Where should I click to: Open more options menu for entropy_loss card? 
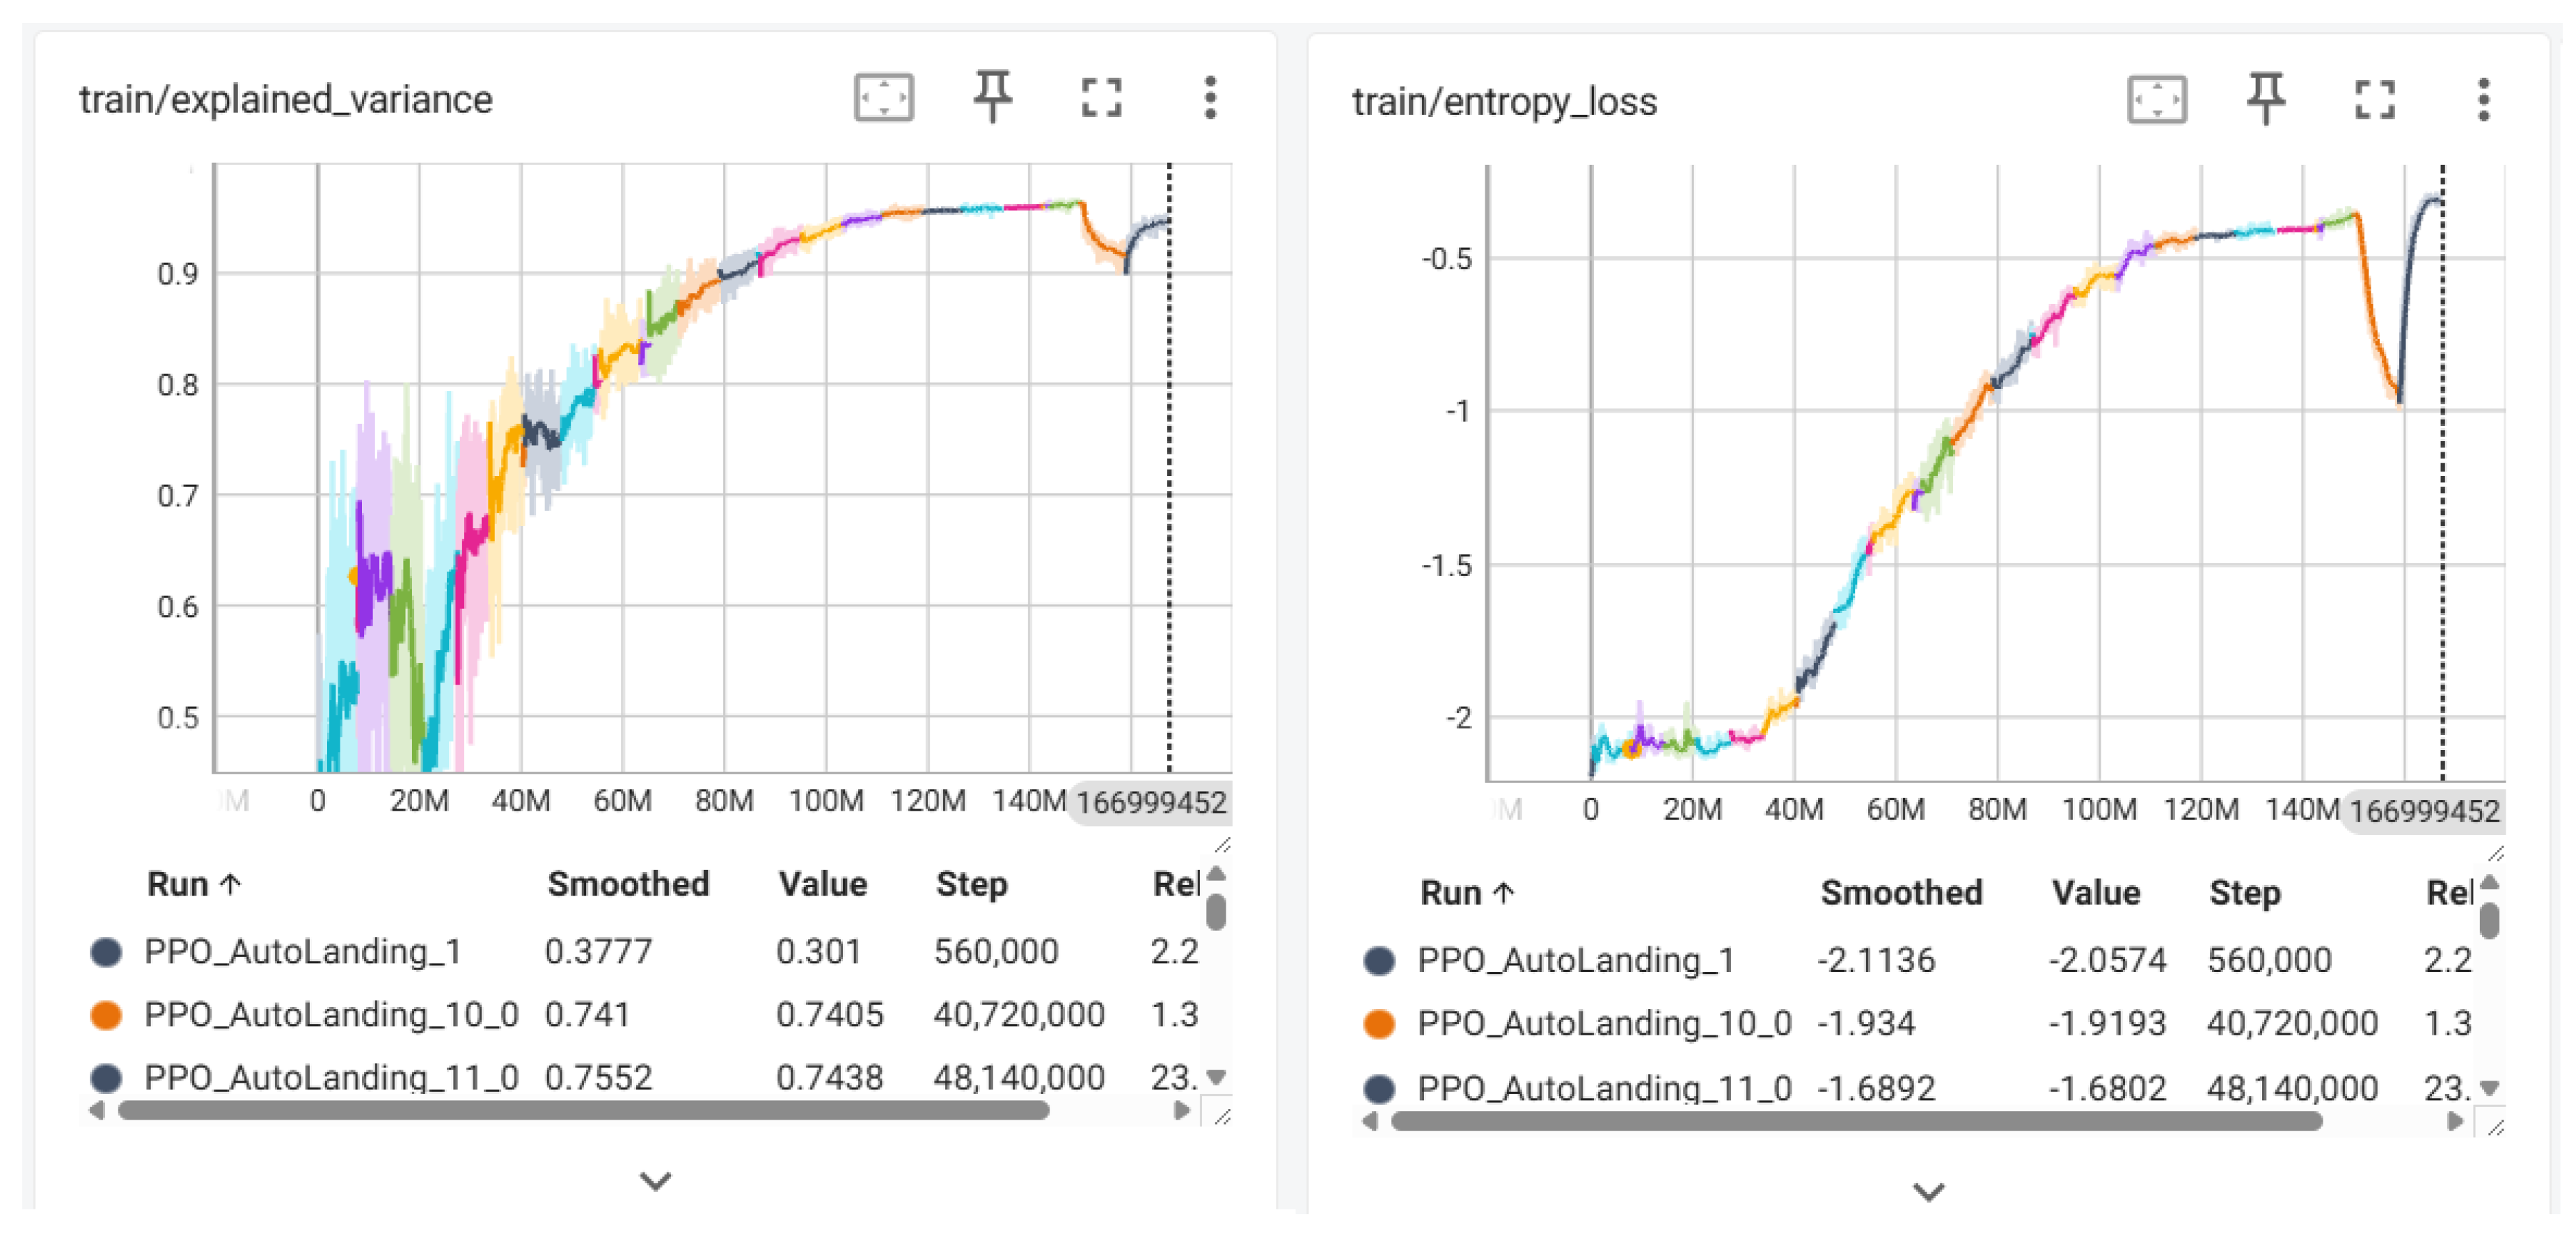pos(2483,100)
